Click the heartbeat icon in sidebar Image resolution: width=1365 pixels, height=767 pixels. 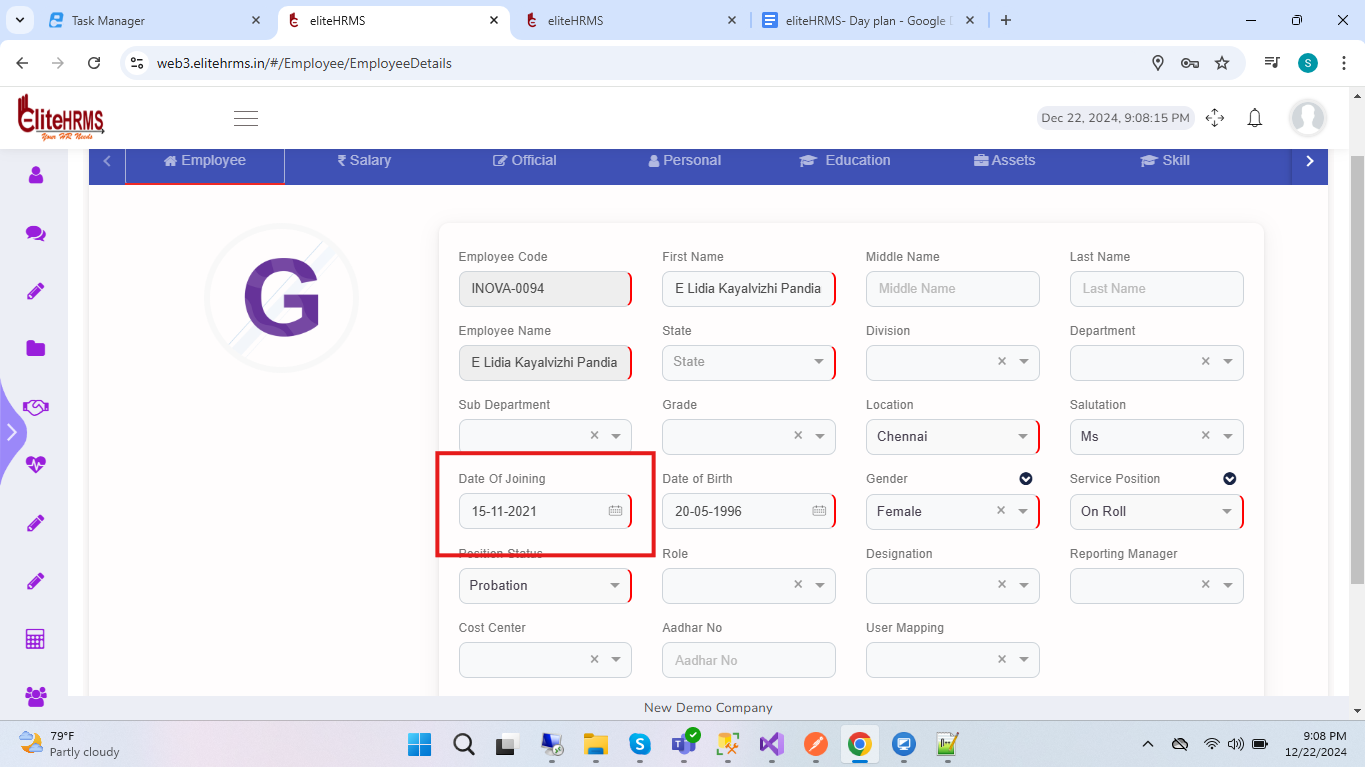click(36, 465)
